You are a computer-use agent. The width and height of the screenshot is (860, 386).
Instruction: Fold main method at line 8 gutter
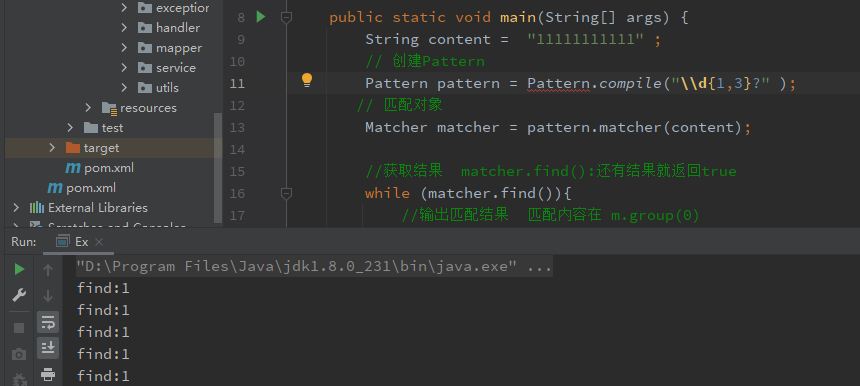tap(286, 18)
